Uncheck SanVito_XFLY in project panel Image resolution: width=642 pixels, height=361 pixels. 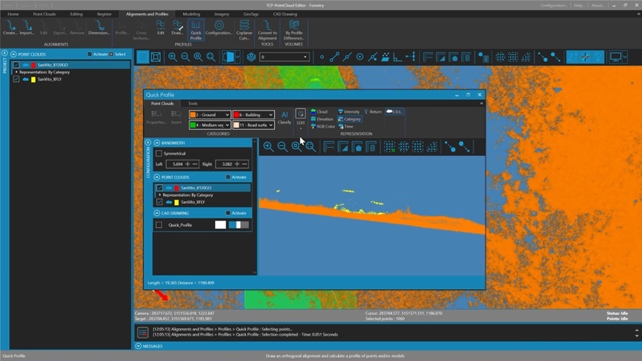tap(16, 79)
